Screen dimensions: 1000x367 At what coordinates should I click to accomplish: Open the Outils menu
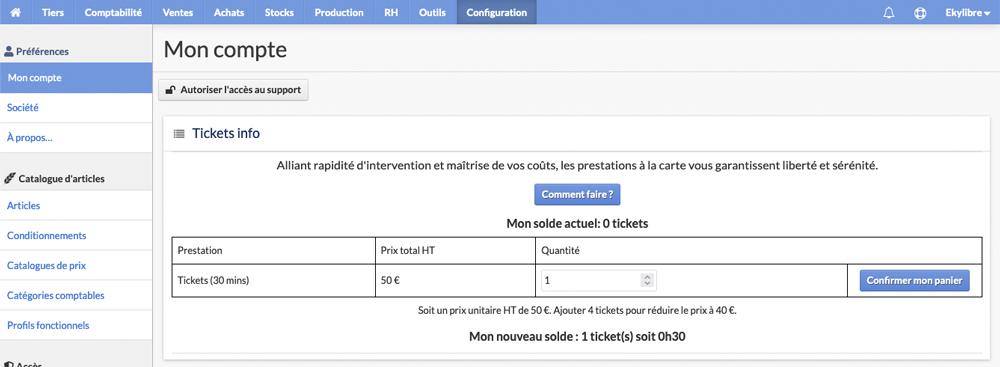coord(432,12)
